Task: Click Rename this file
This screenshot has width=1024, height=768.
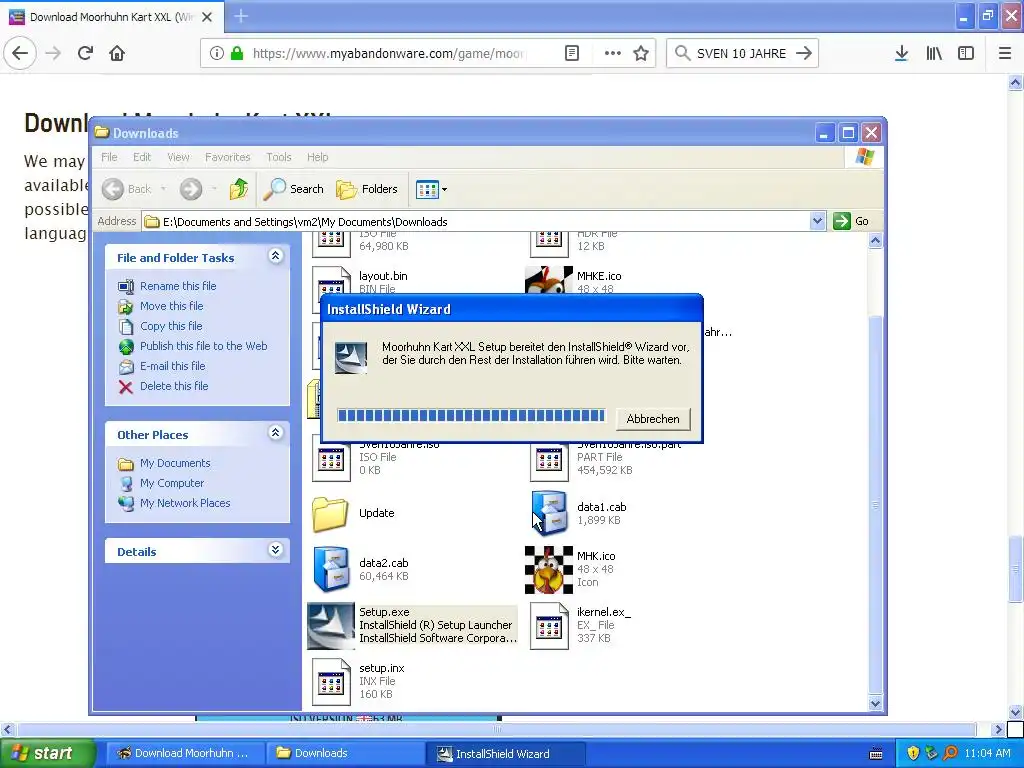Action: pyautogui.click(x=178, y=286)
